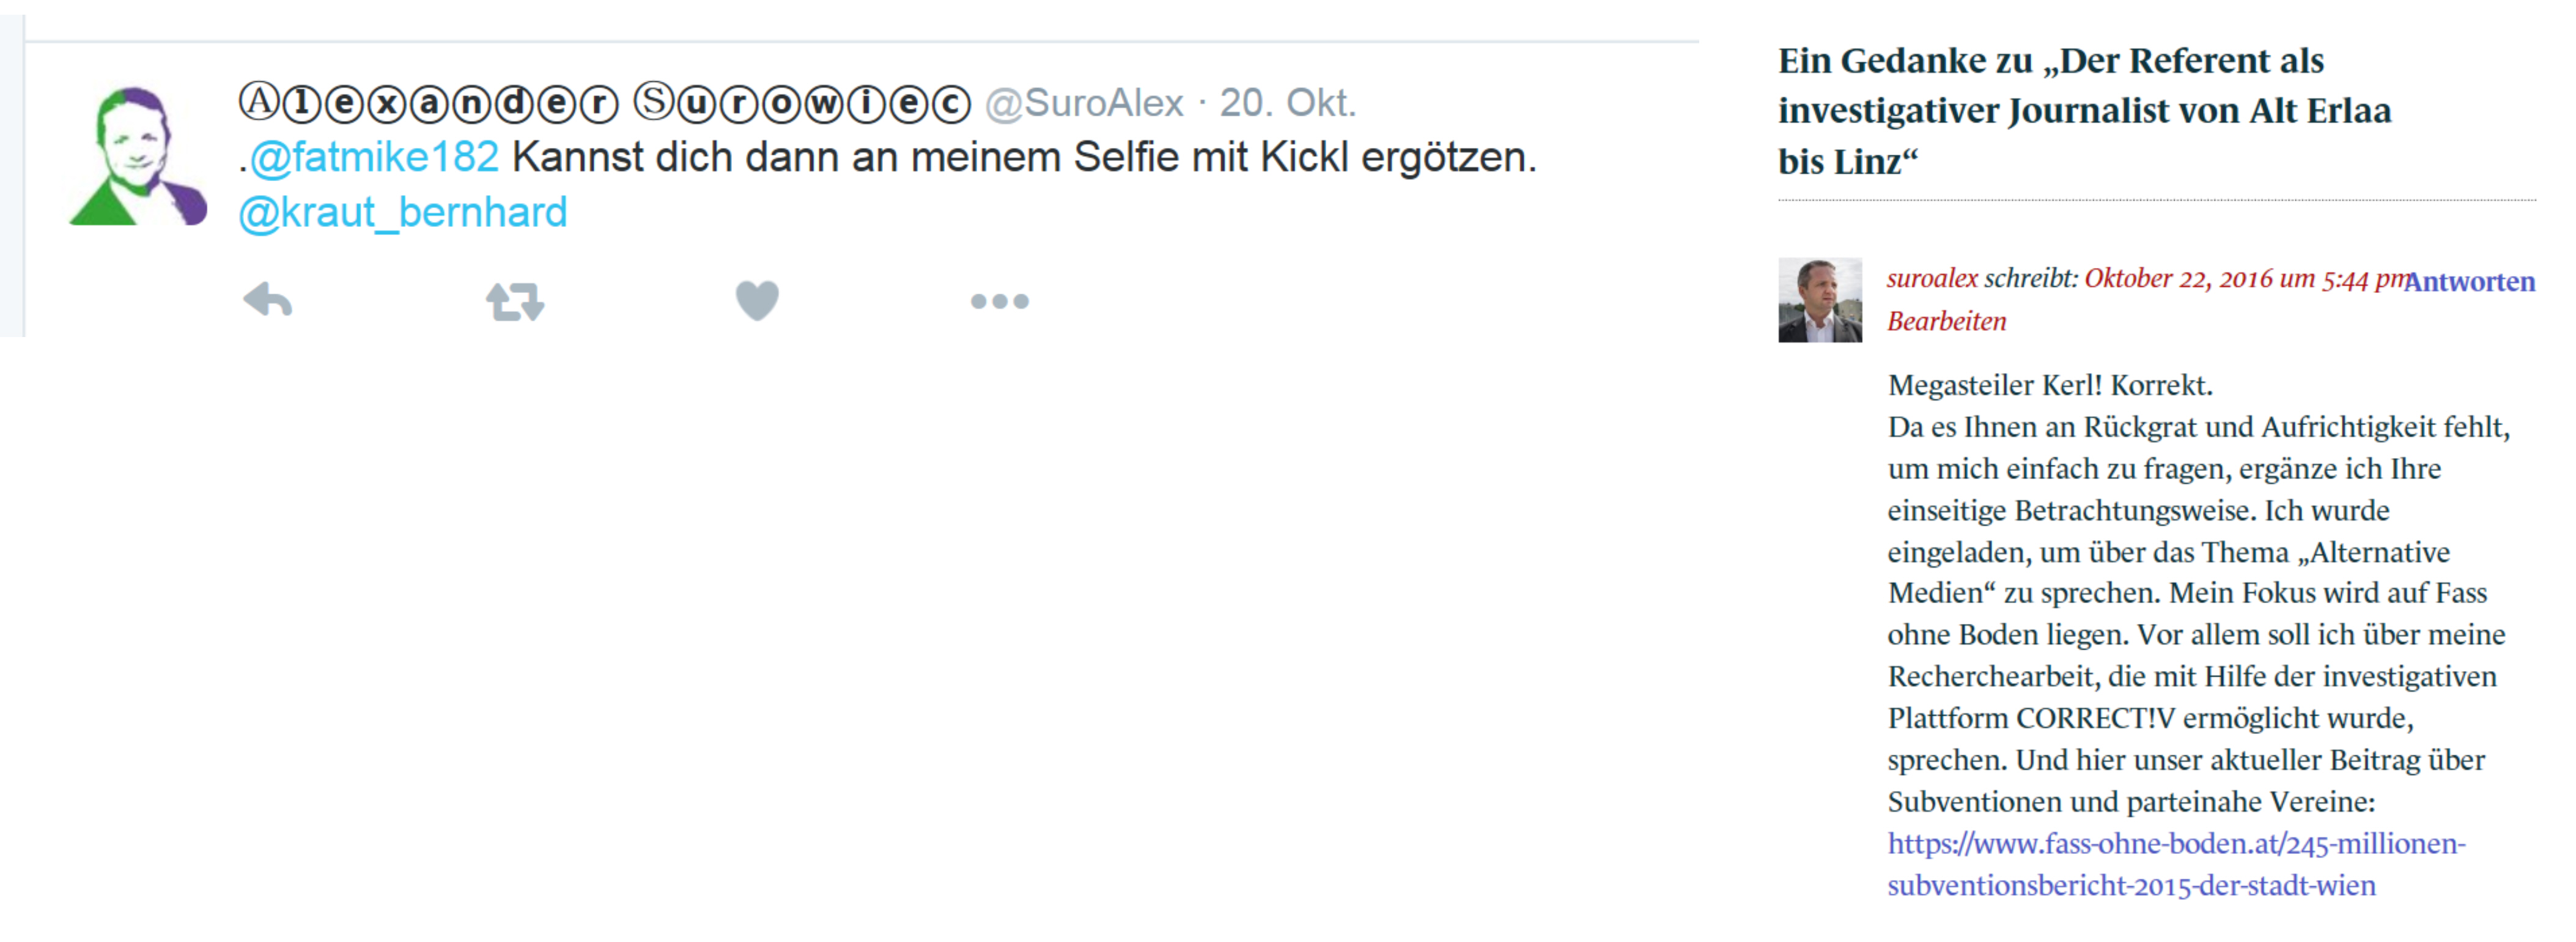Open the Alexander Surowiec display name
The height and width of the screenshot is (942, 2576).
[x=604, y=103]
